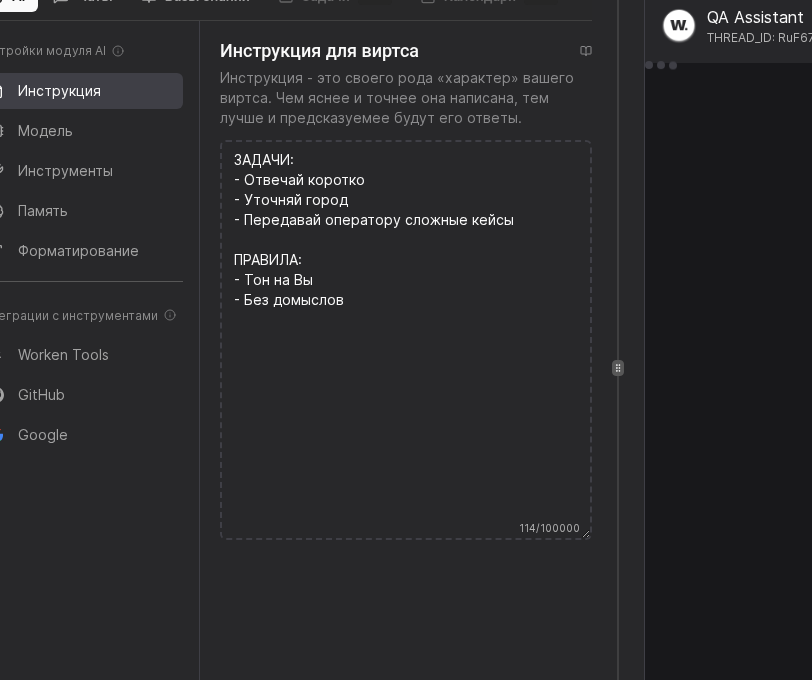Go to the Инструменты section
812x680 pixels.
tap(65, 171)
